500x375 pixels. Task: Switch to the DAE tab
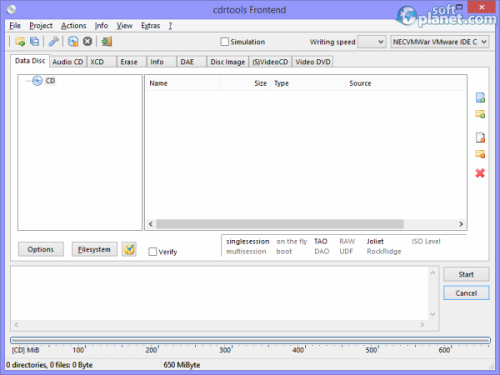click(191, 62)
